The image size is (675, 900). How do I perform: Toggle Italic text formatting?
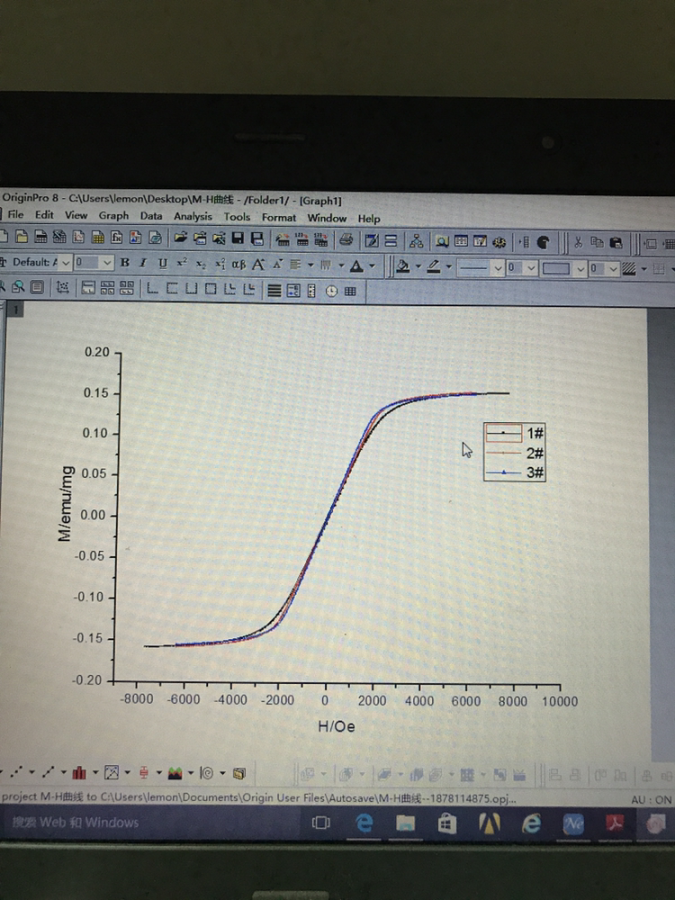coord(143,263)
